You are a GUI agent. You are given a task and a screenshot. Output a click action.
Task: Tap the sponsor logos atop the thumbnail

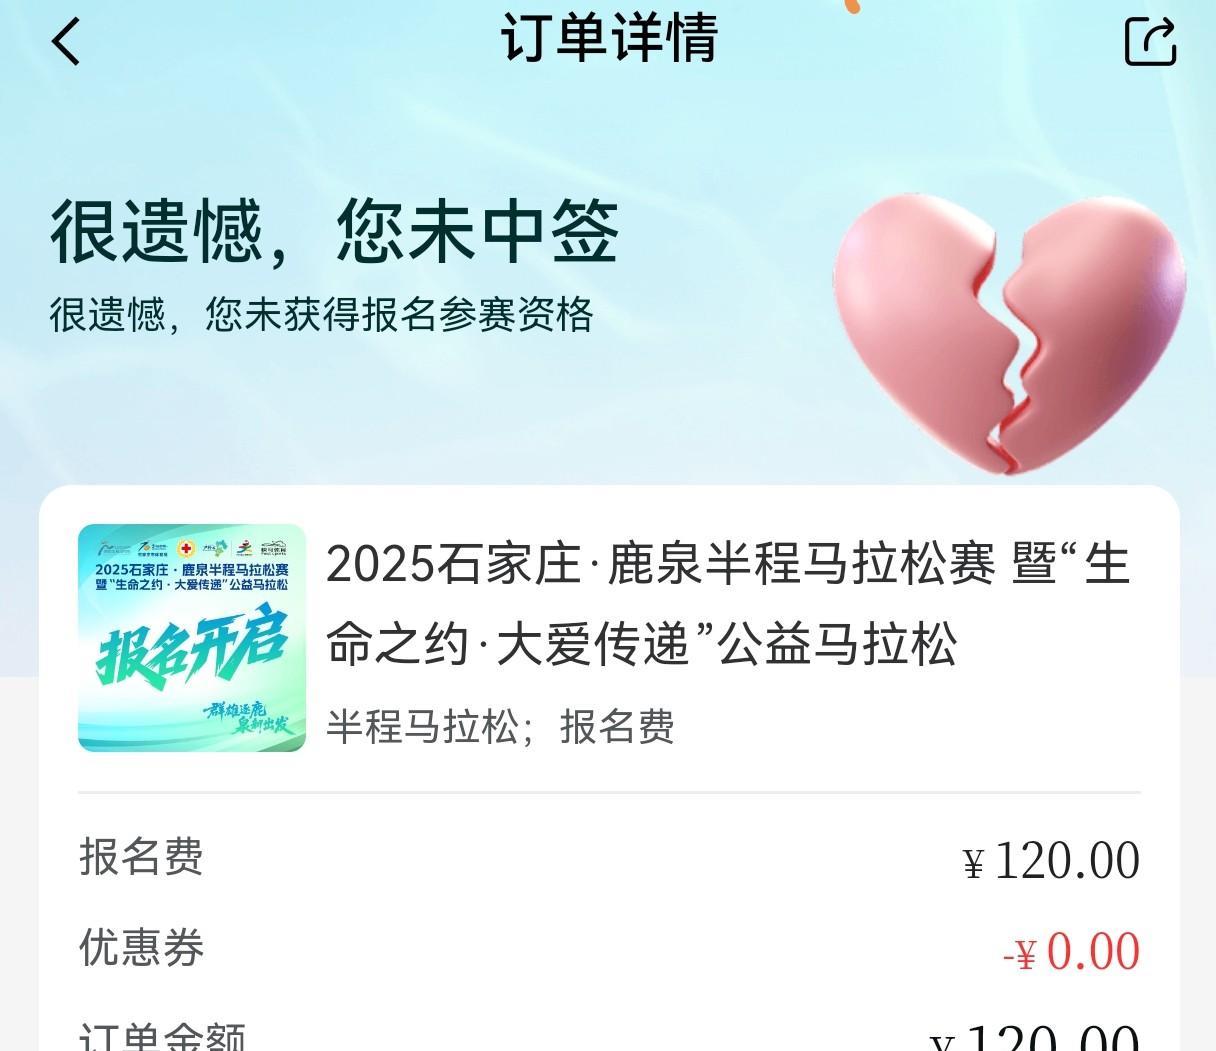pos(192,548)
